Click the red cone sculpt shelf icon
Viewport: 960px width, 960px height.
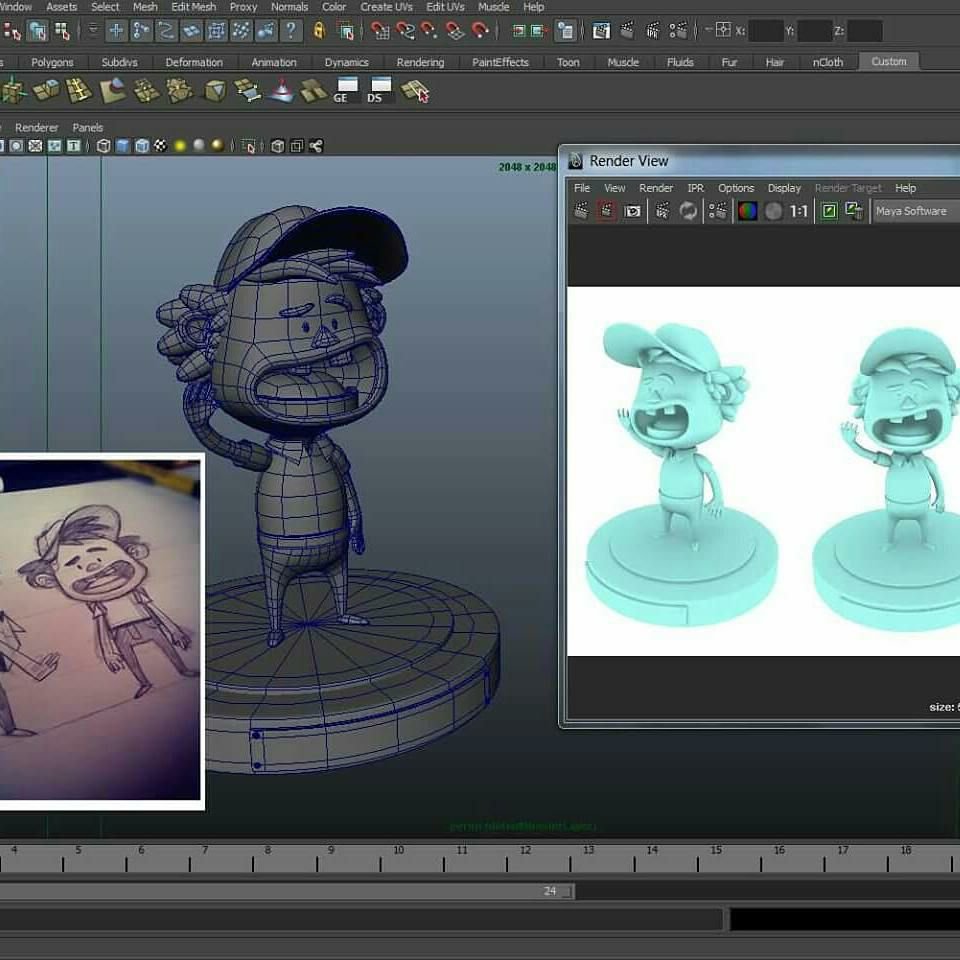[x=282, y=91]
